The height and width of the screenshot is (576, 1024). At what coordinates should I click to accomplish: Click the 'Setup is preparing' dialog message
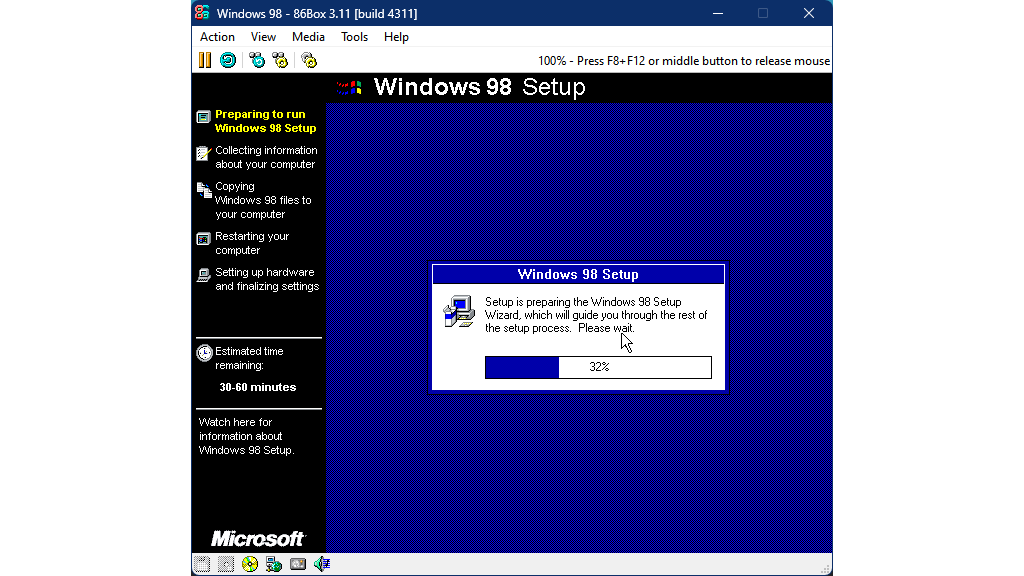[x=596, y=315]
